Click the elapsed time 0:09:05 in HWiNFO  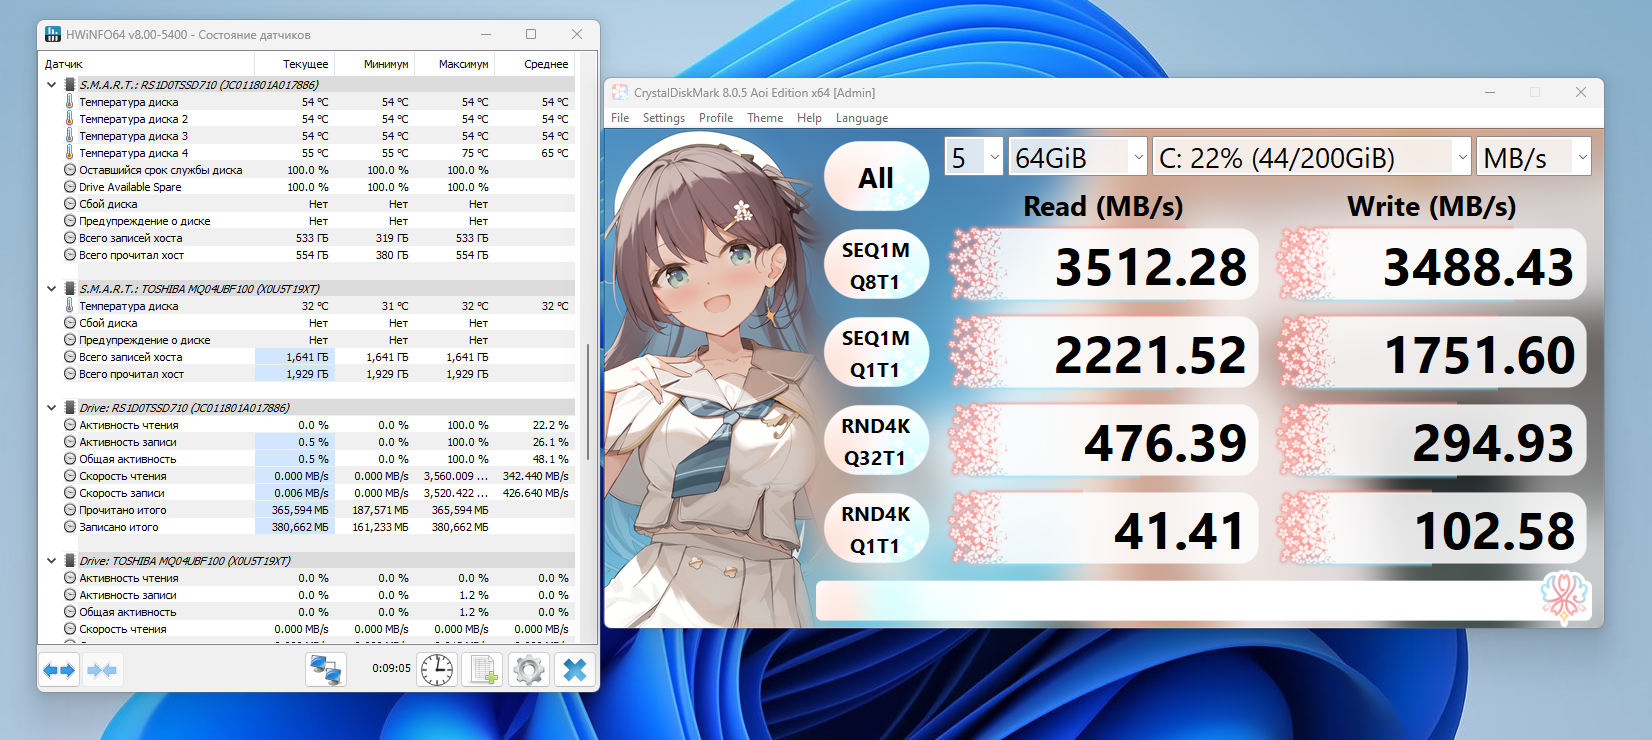coord(391,668)
